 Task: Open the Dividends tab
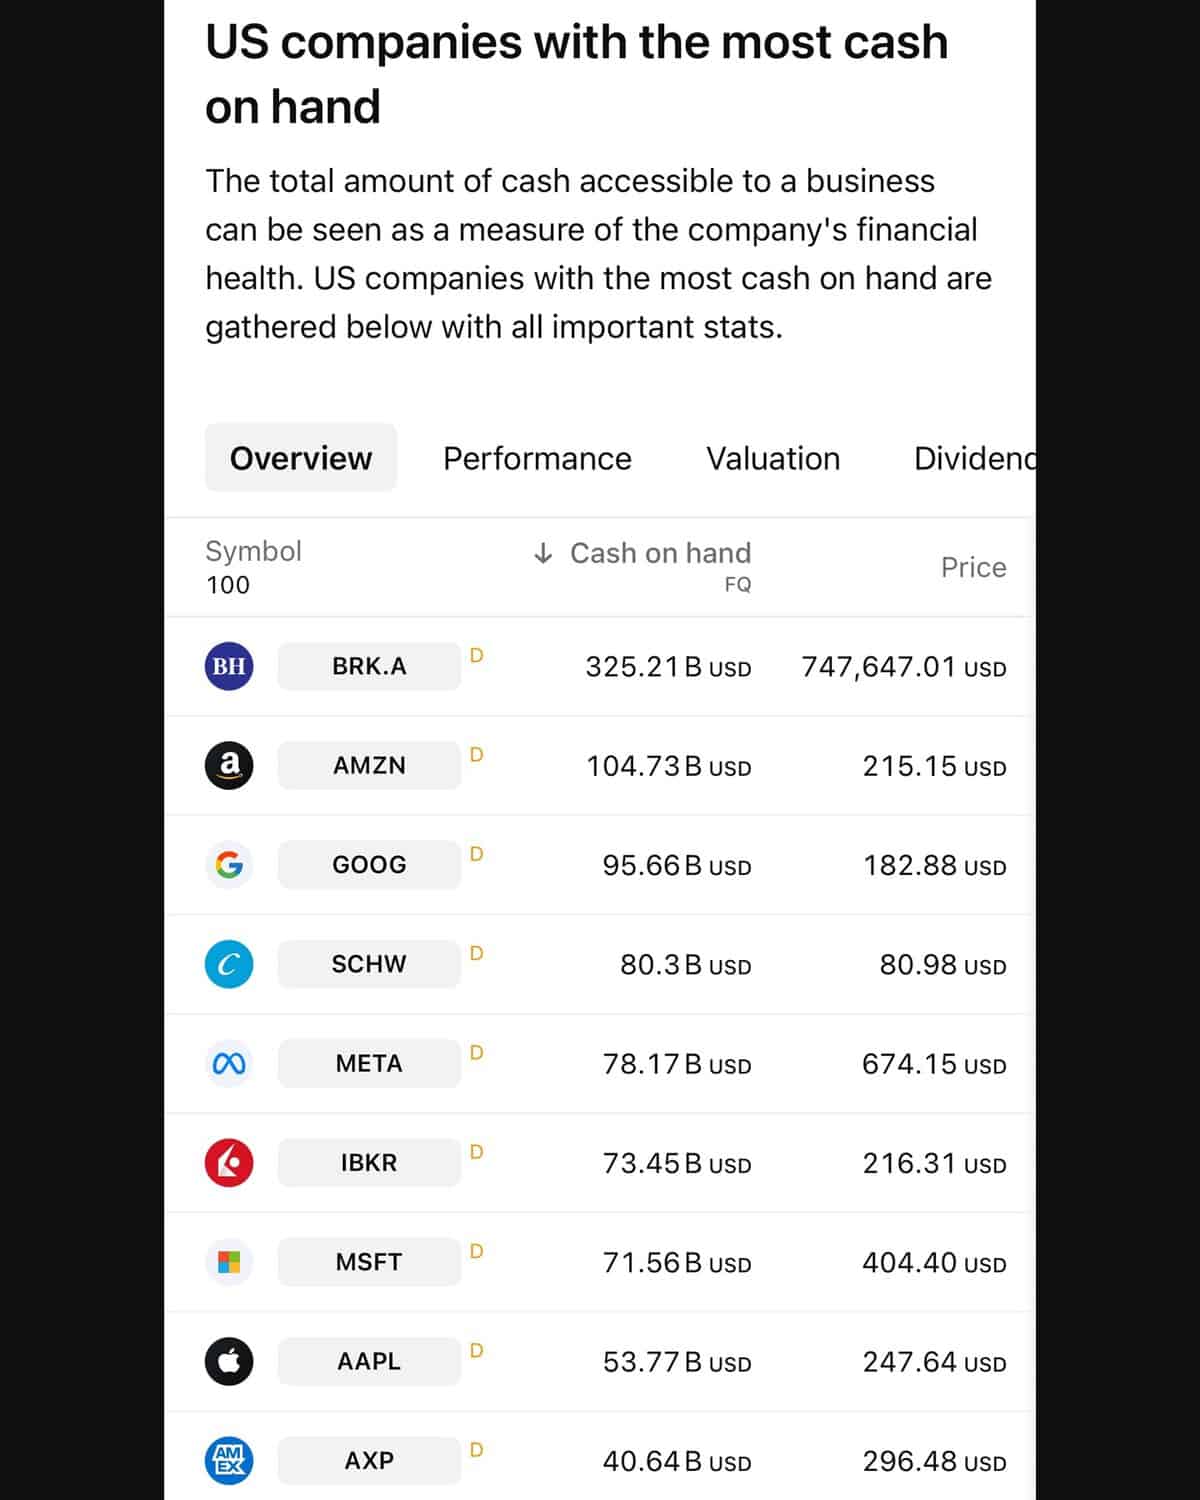[973, 459]
